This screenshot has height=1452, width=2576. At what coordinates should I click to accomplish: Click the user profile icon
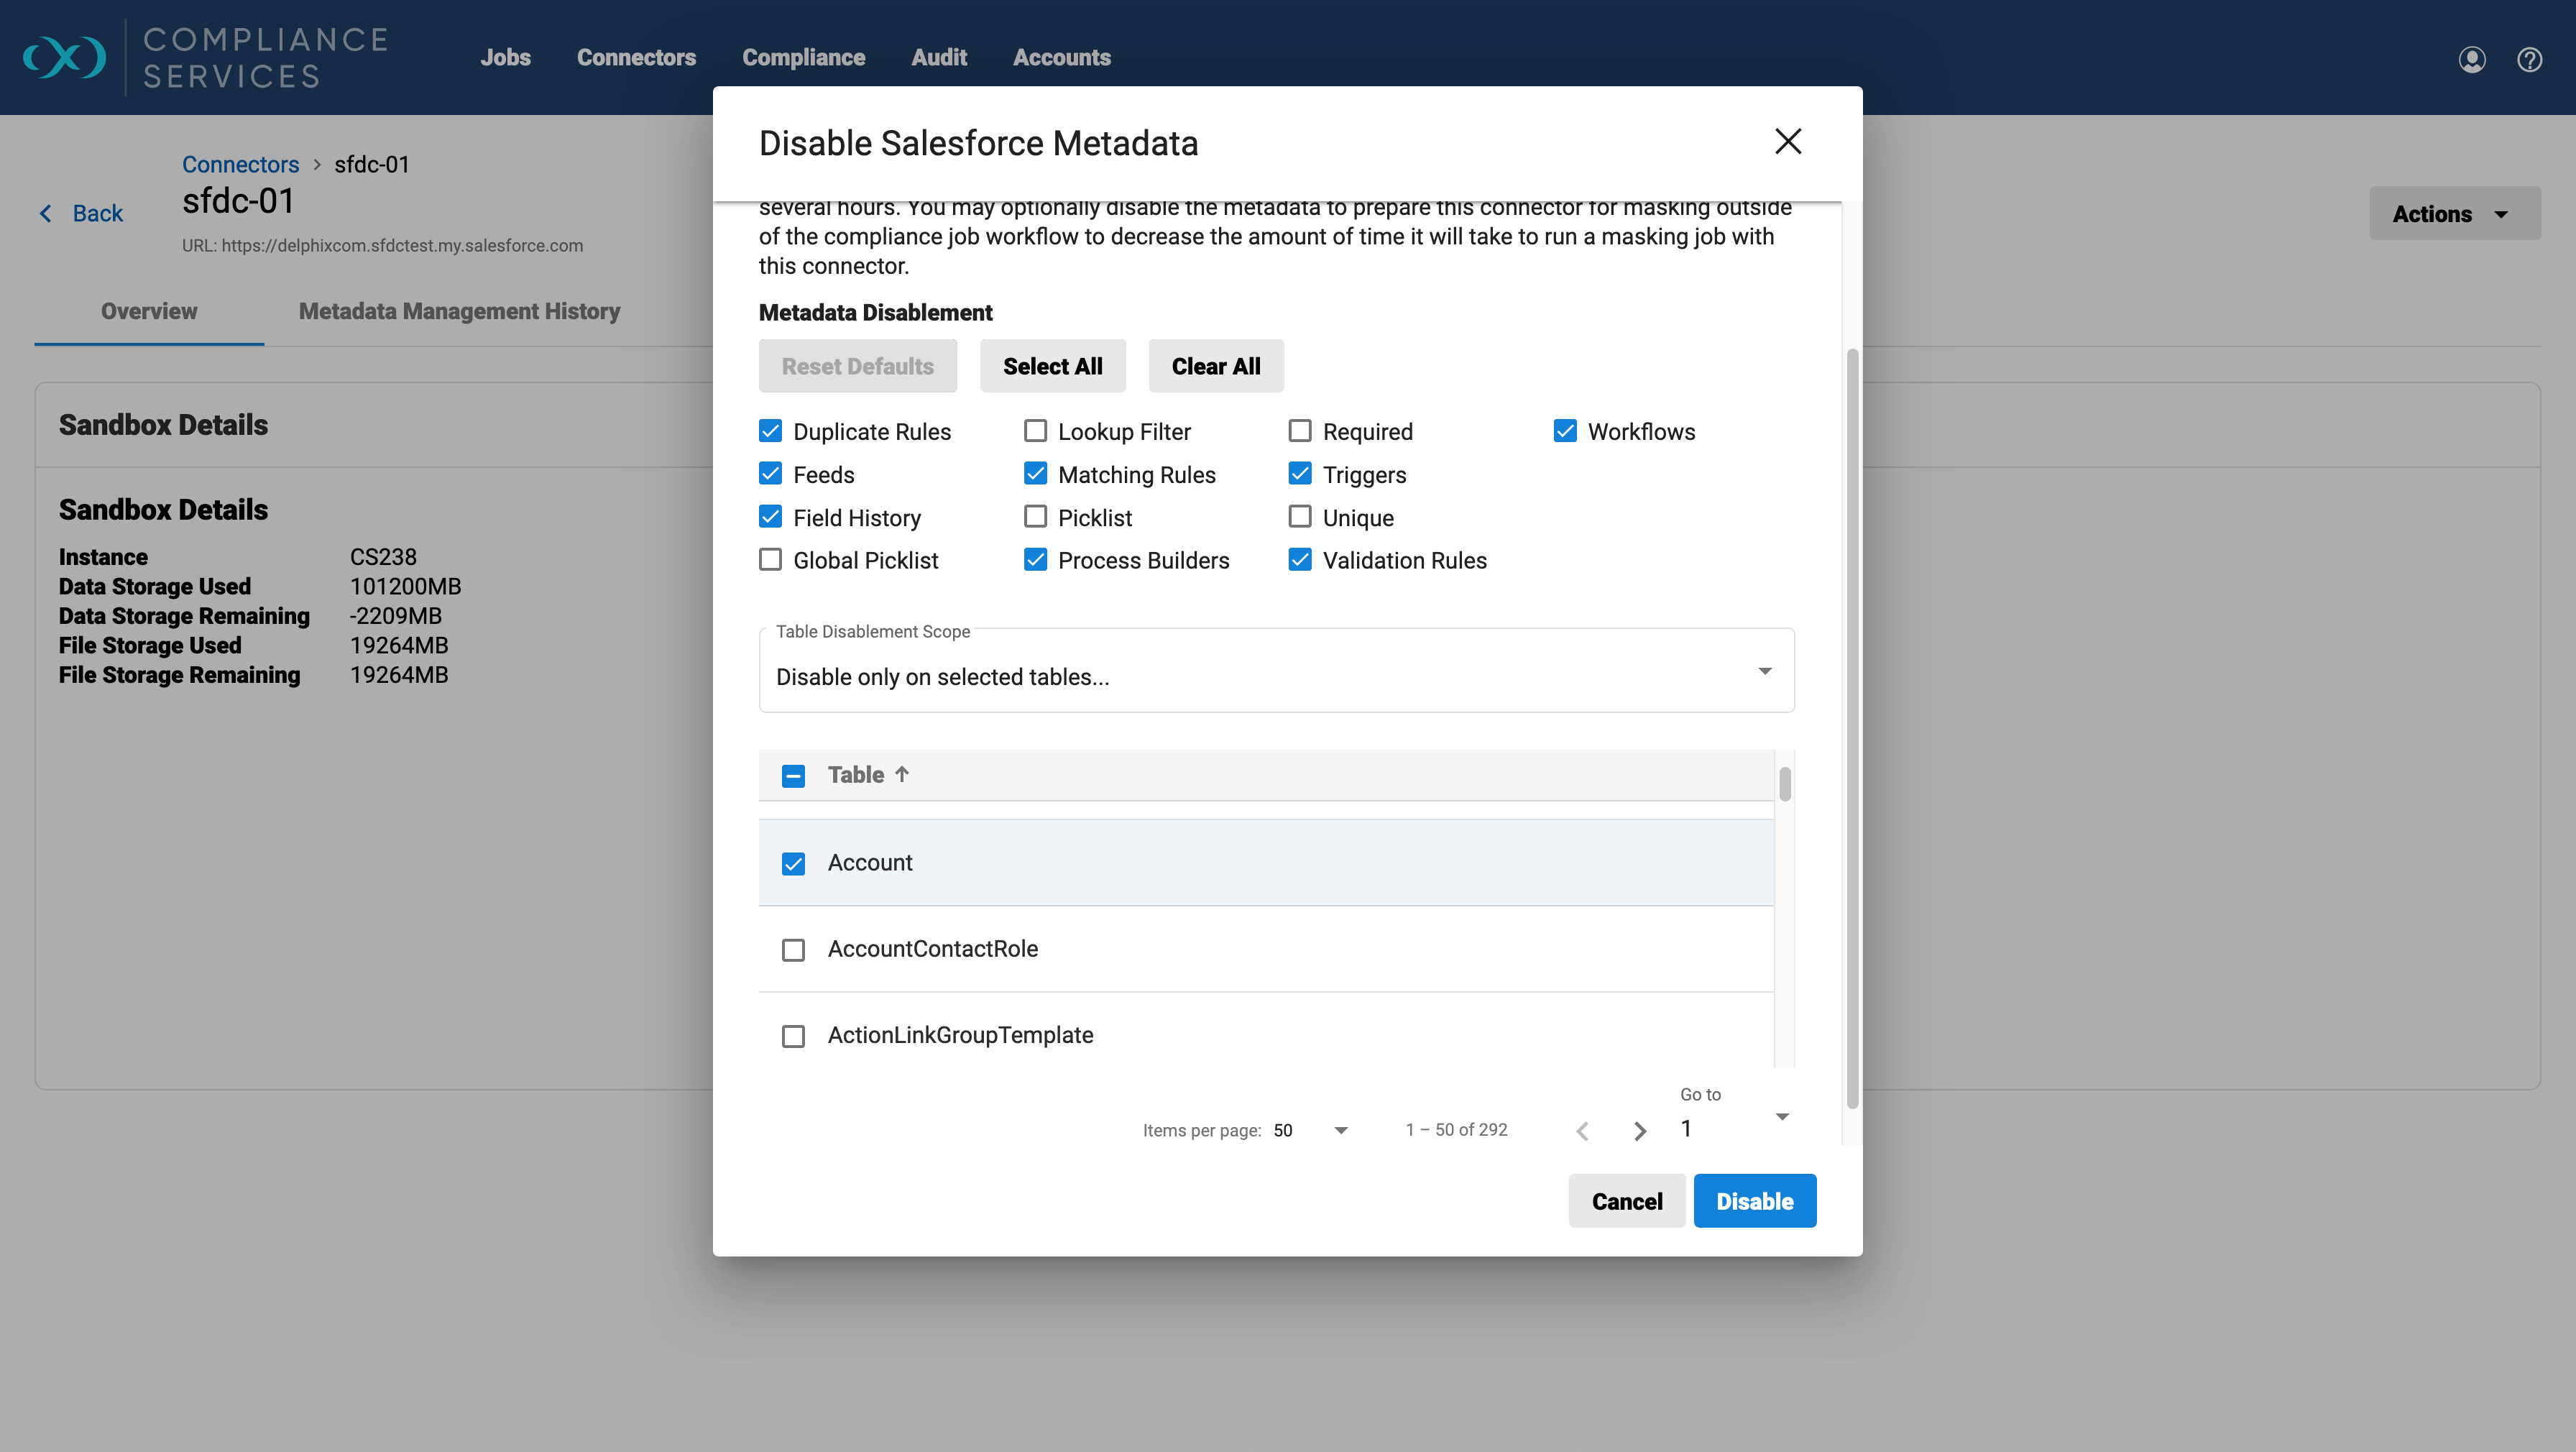(2471, 60)
